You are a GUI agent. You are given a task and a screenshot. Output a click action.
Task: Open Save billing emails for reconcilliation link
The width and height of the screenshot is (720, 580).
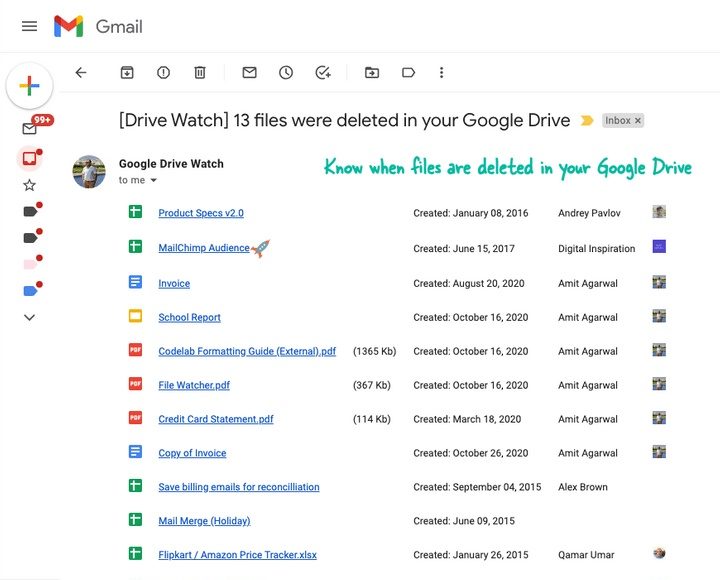pyautogui.click(x=239, y=487)
